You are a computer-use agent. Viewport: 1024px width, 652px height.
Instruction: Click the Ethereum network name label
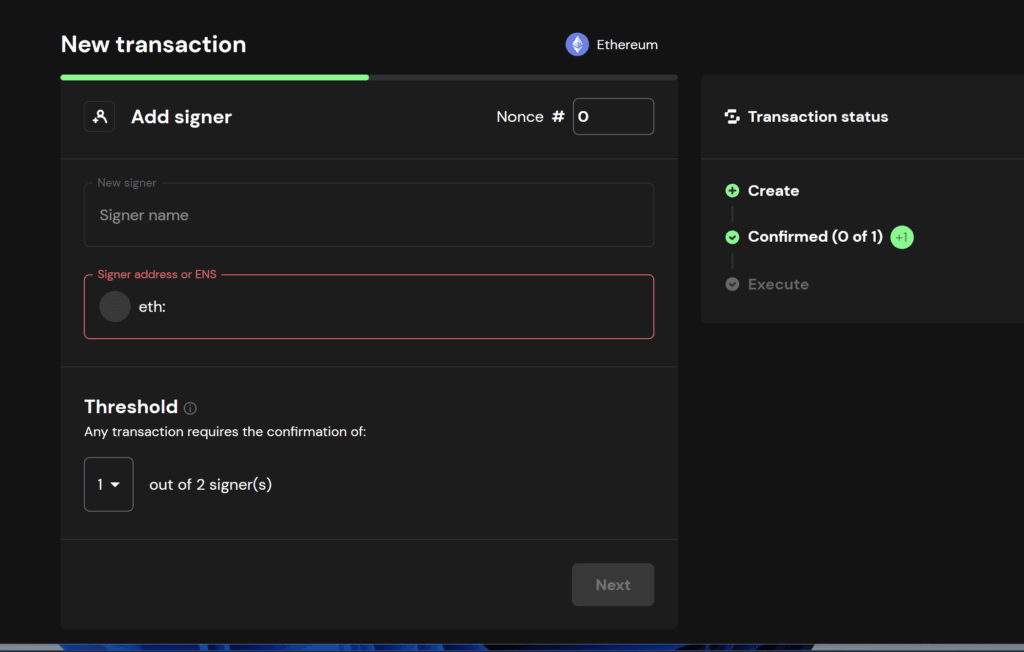tap(627, 45)
